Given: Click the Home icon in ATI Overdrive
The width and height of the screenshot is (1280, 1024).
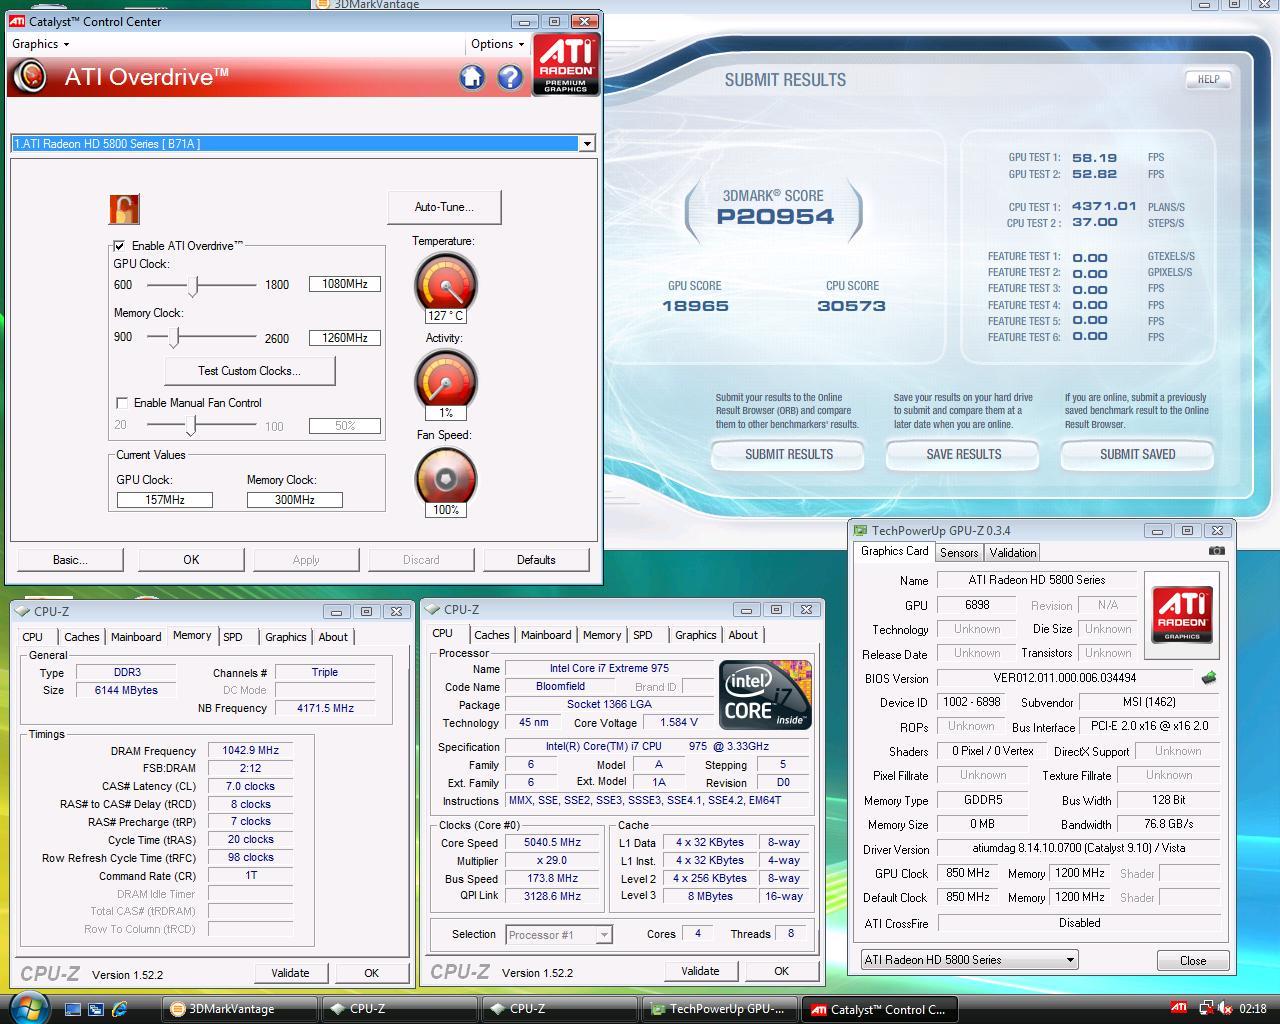Looking at the screenshot, I should click(x=472, y=77).
